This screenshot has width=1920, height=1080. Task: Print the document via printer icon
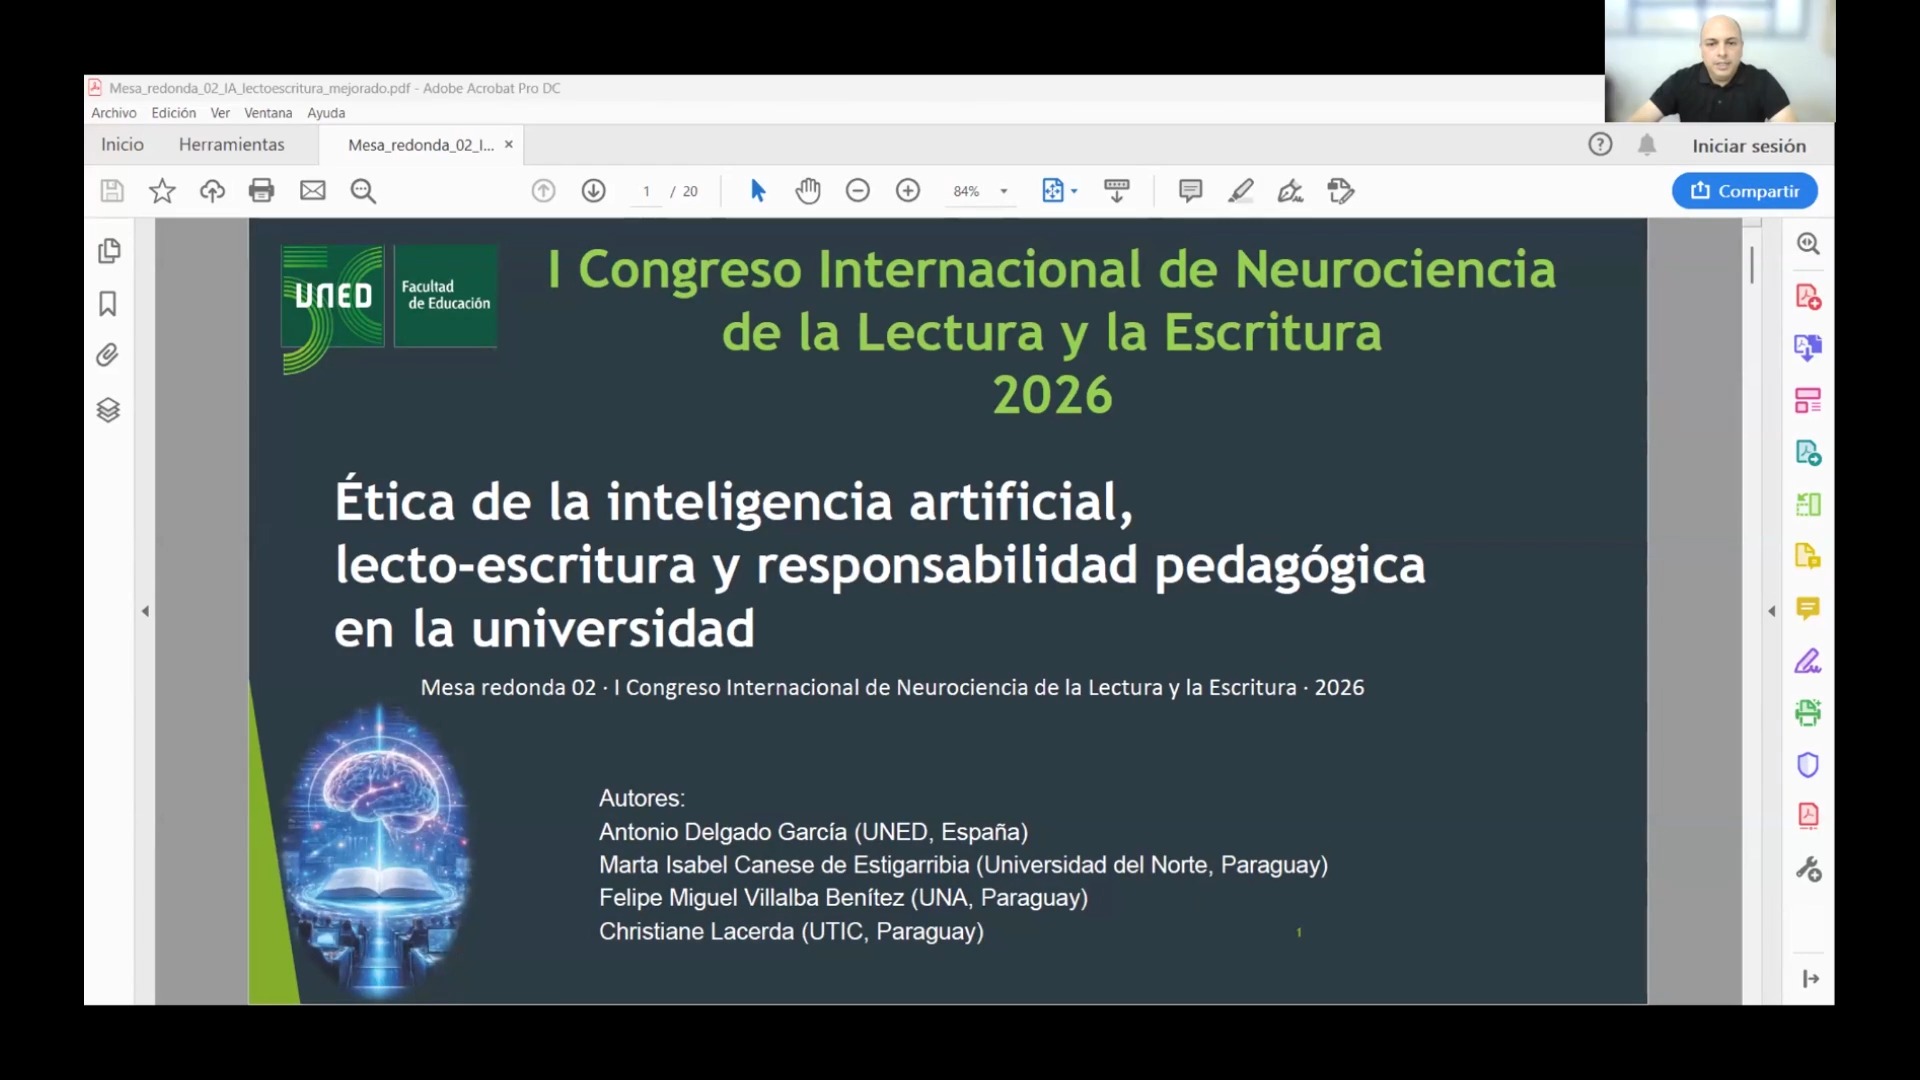pyautogui.click(x=262, y=191)
